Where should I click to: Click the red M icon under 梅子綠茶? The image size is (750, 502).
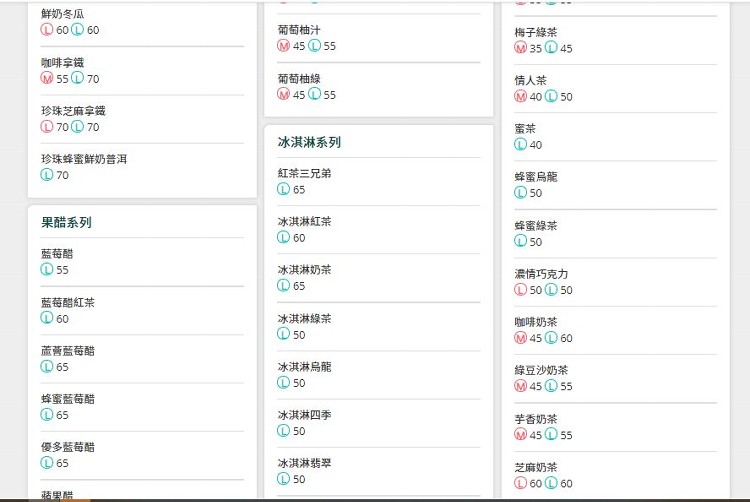pos(521,48)
